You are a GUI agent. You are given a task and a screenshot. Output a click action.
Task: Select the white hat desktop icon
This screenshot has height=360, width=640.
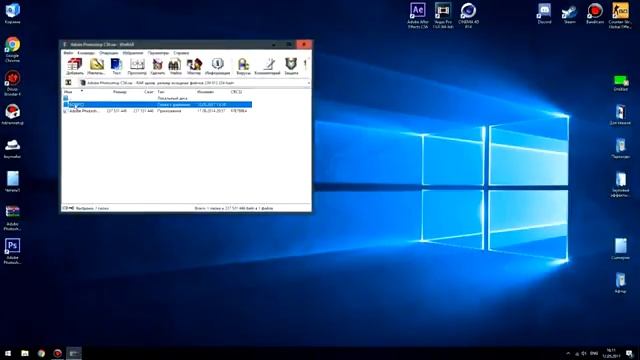13,149
